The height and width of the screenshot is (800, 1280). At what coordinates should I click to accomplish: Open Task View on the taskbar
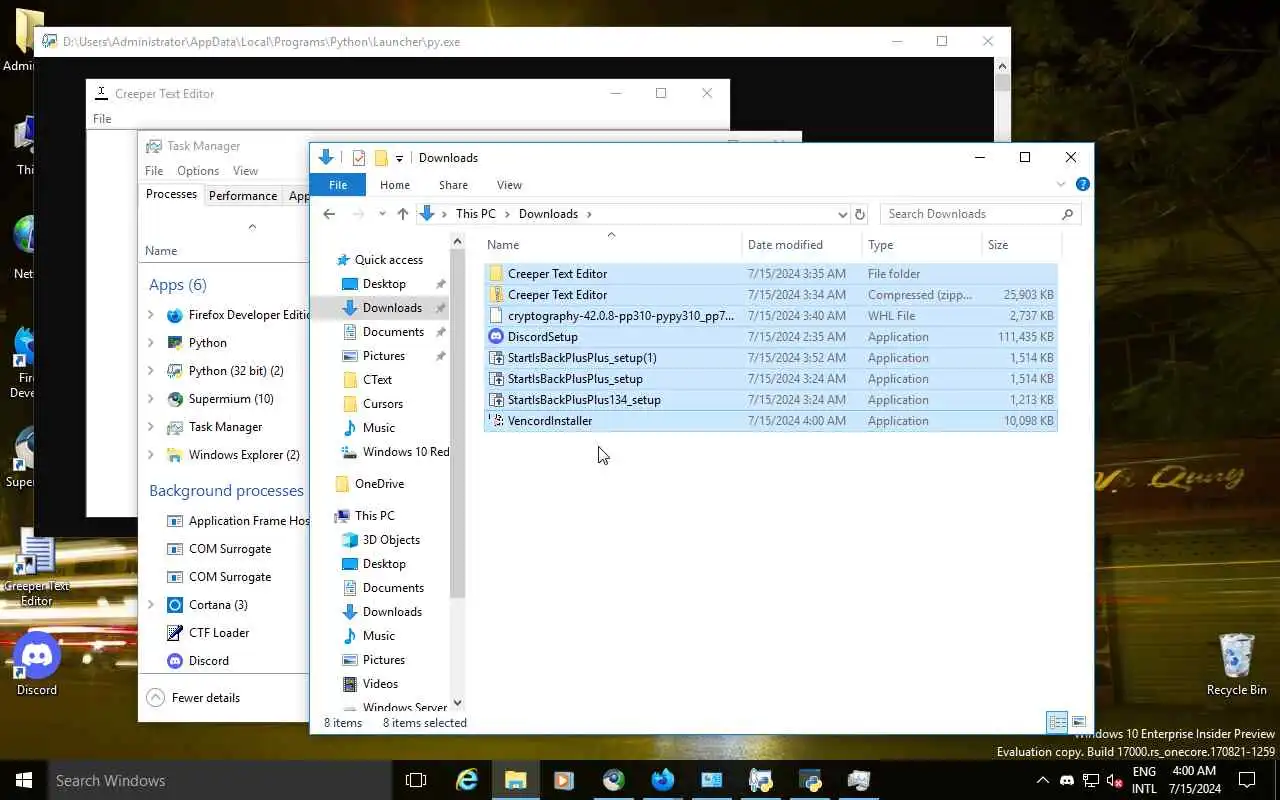click(x=416, y=780)
